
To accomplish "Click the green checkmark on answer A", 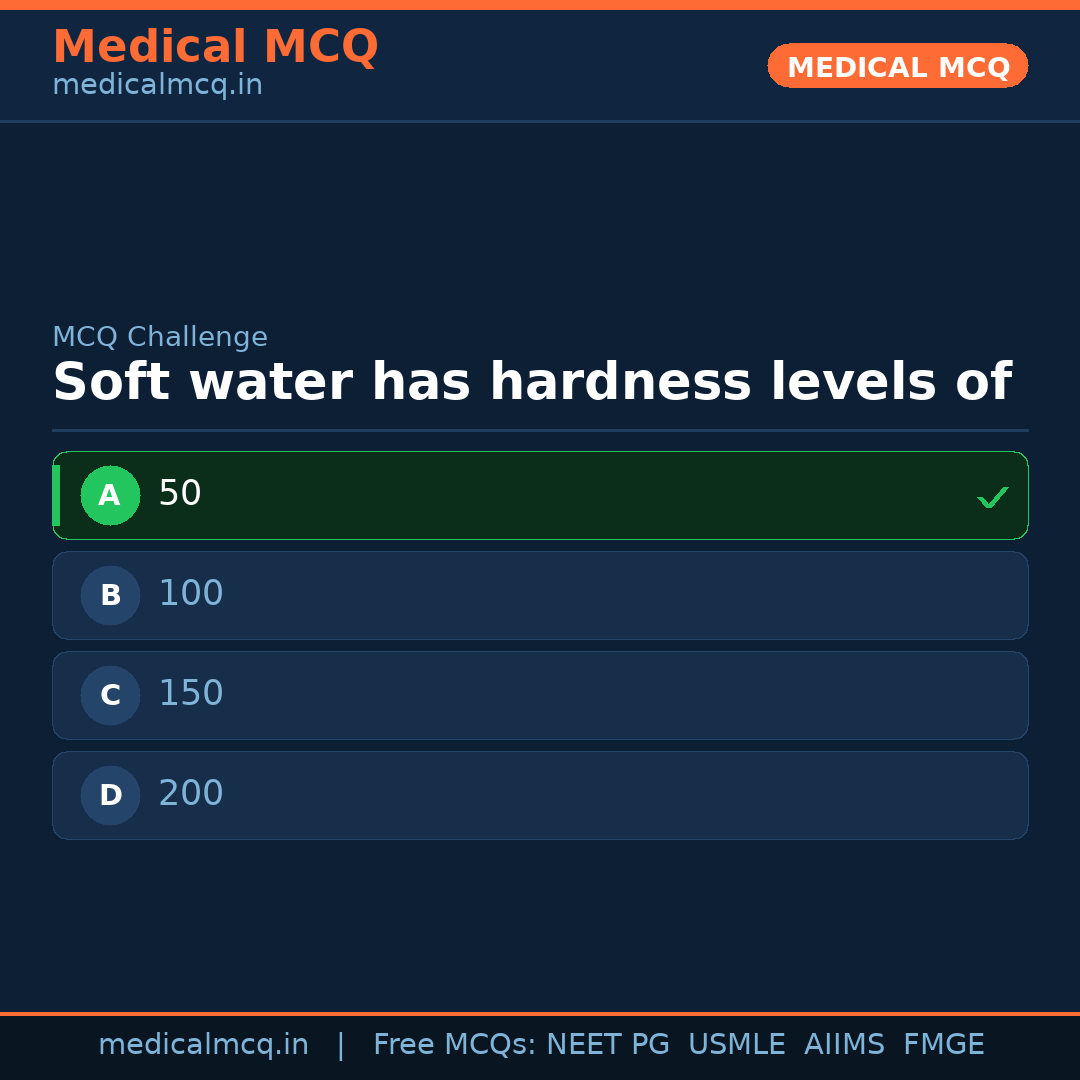I will coord(992,497).
